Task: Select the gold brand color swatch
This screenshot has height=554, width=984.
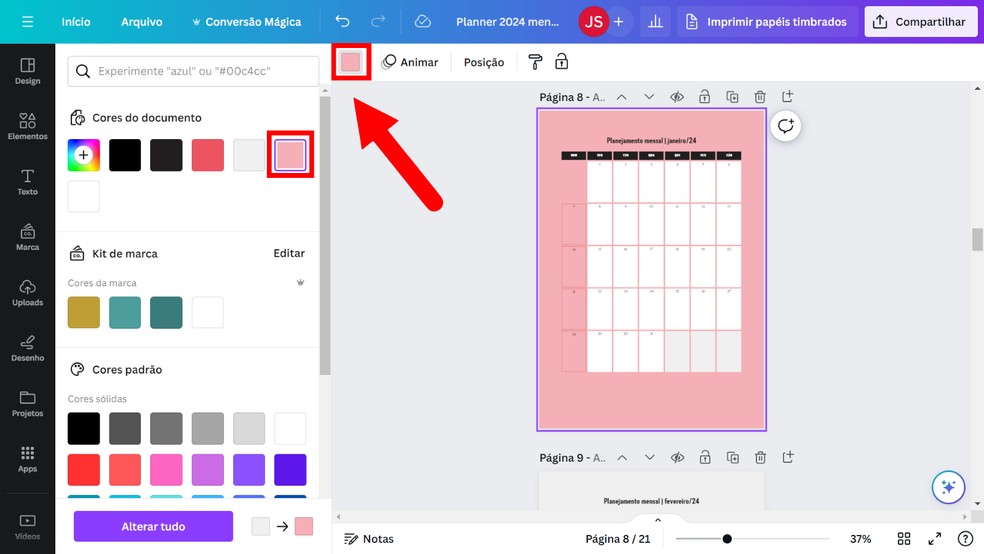Action: 83,312
